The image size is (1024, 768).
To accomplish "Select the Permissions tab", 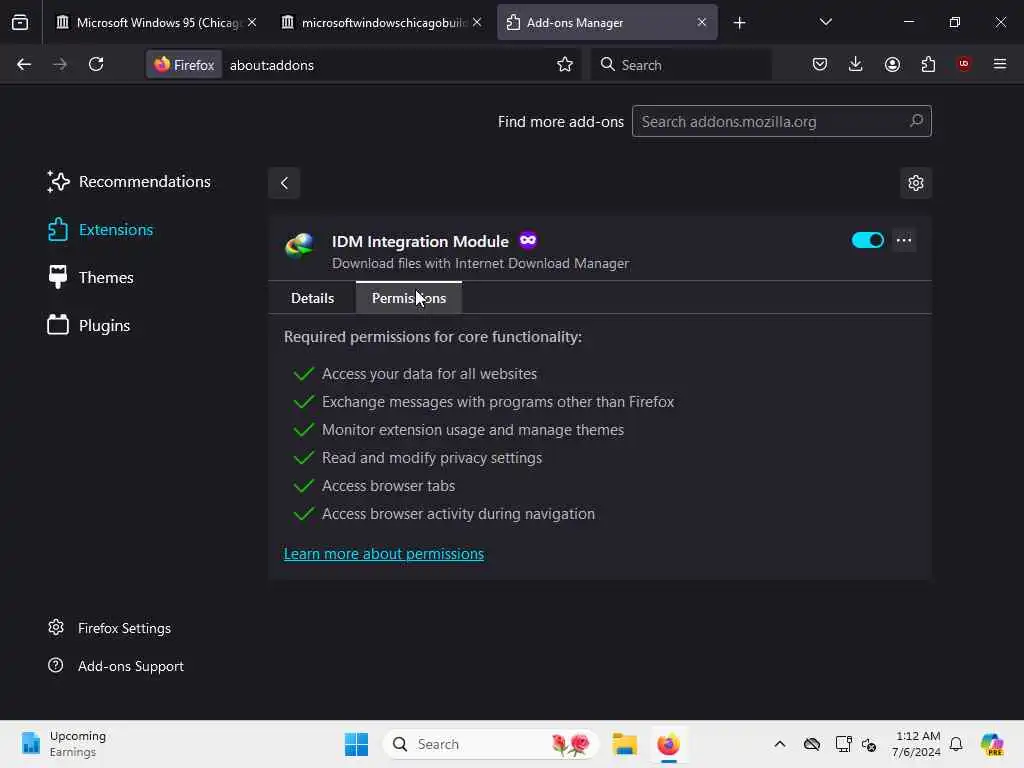I will click(409, 298).
